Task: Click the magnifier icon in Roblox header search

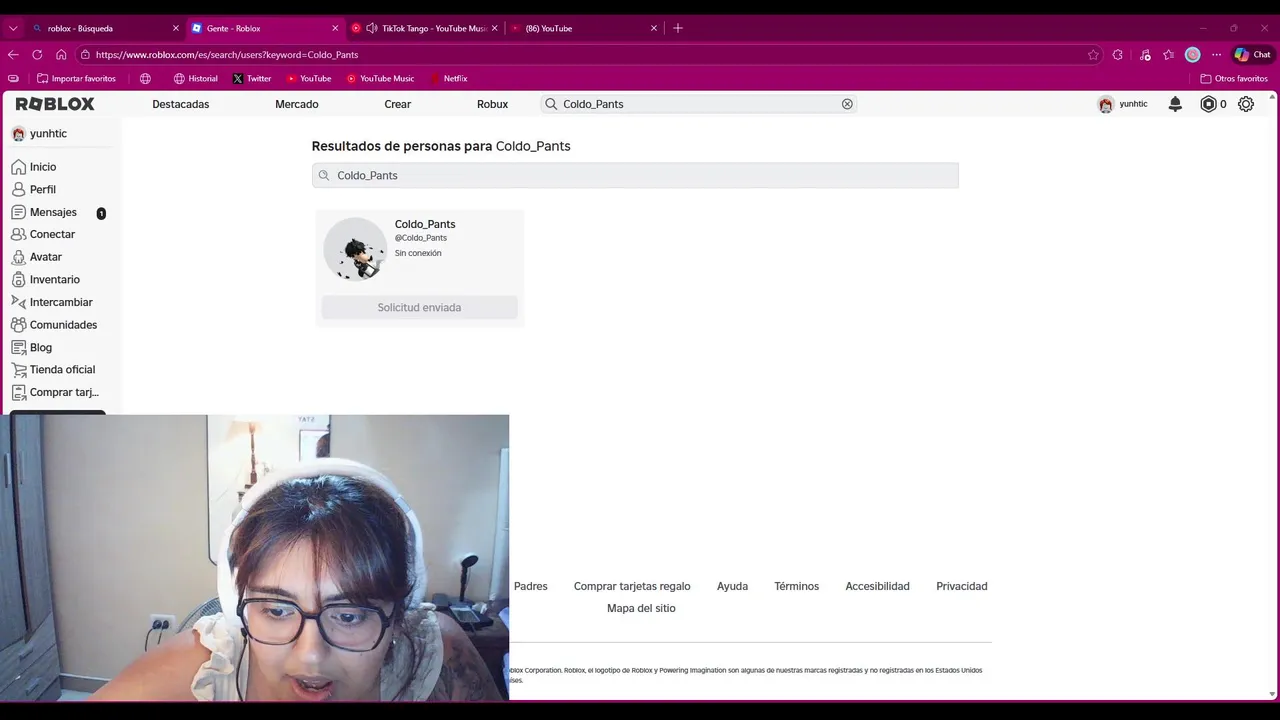Action: pyautogui.click(x=551, y=104)
